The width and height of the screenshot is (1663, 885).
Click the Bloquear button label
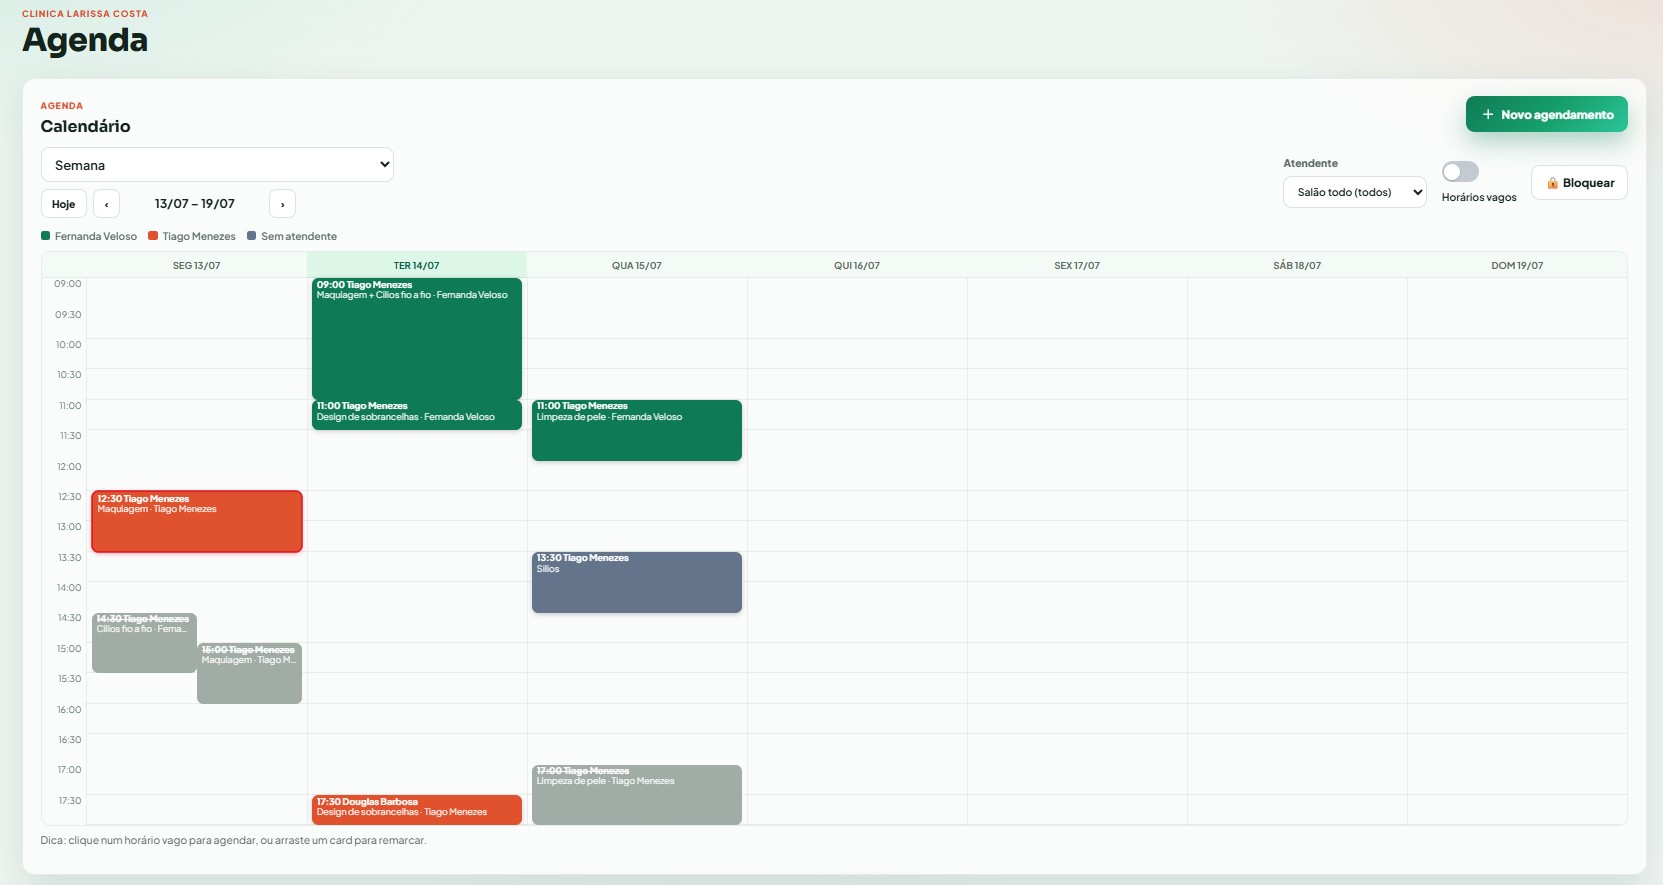point(1588,183)
